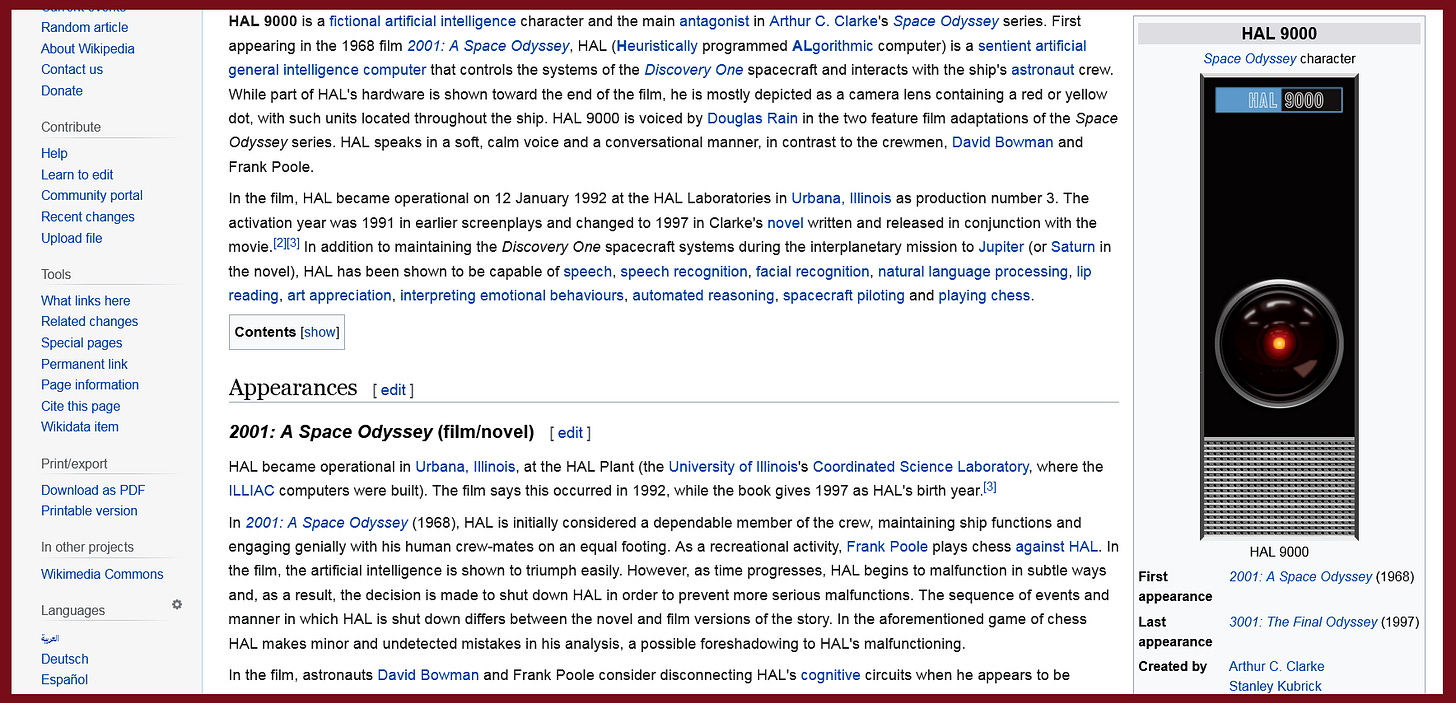This screenshot has width=1456, height=703.
Task: Open Coordinated Science Laboratory link
Action: pyautogui.click(x=920, y=466)
